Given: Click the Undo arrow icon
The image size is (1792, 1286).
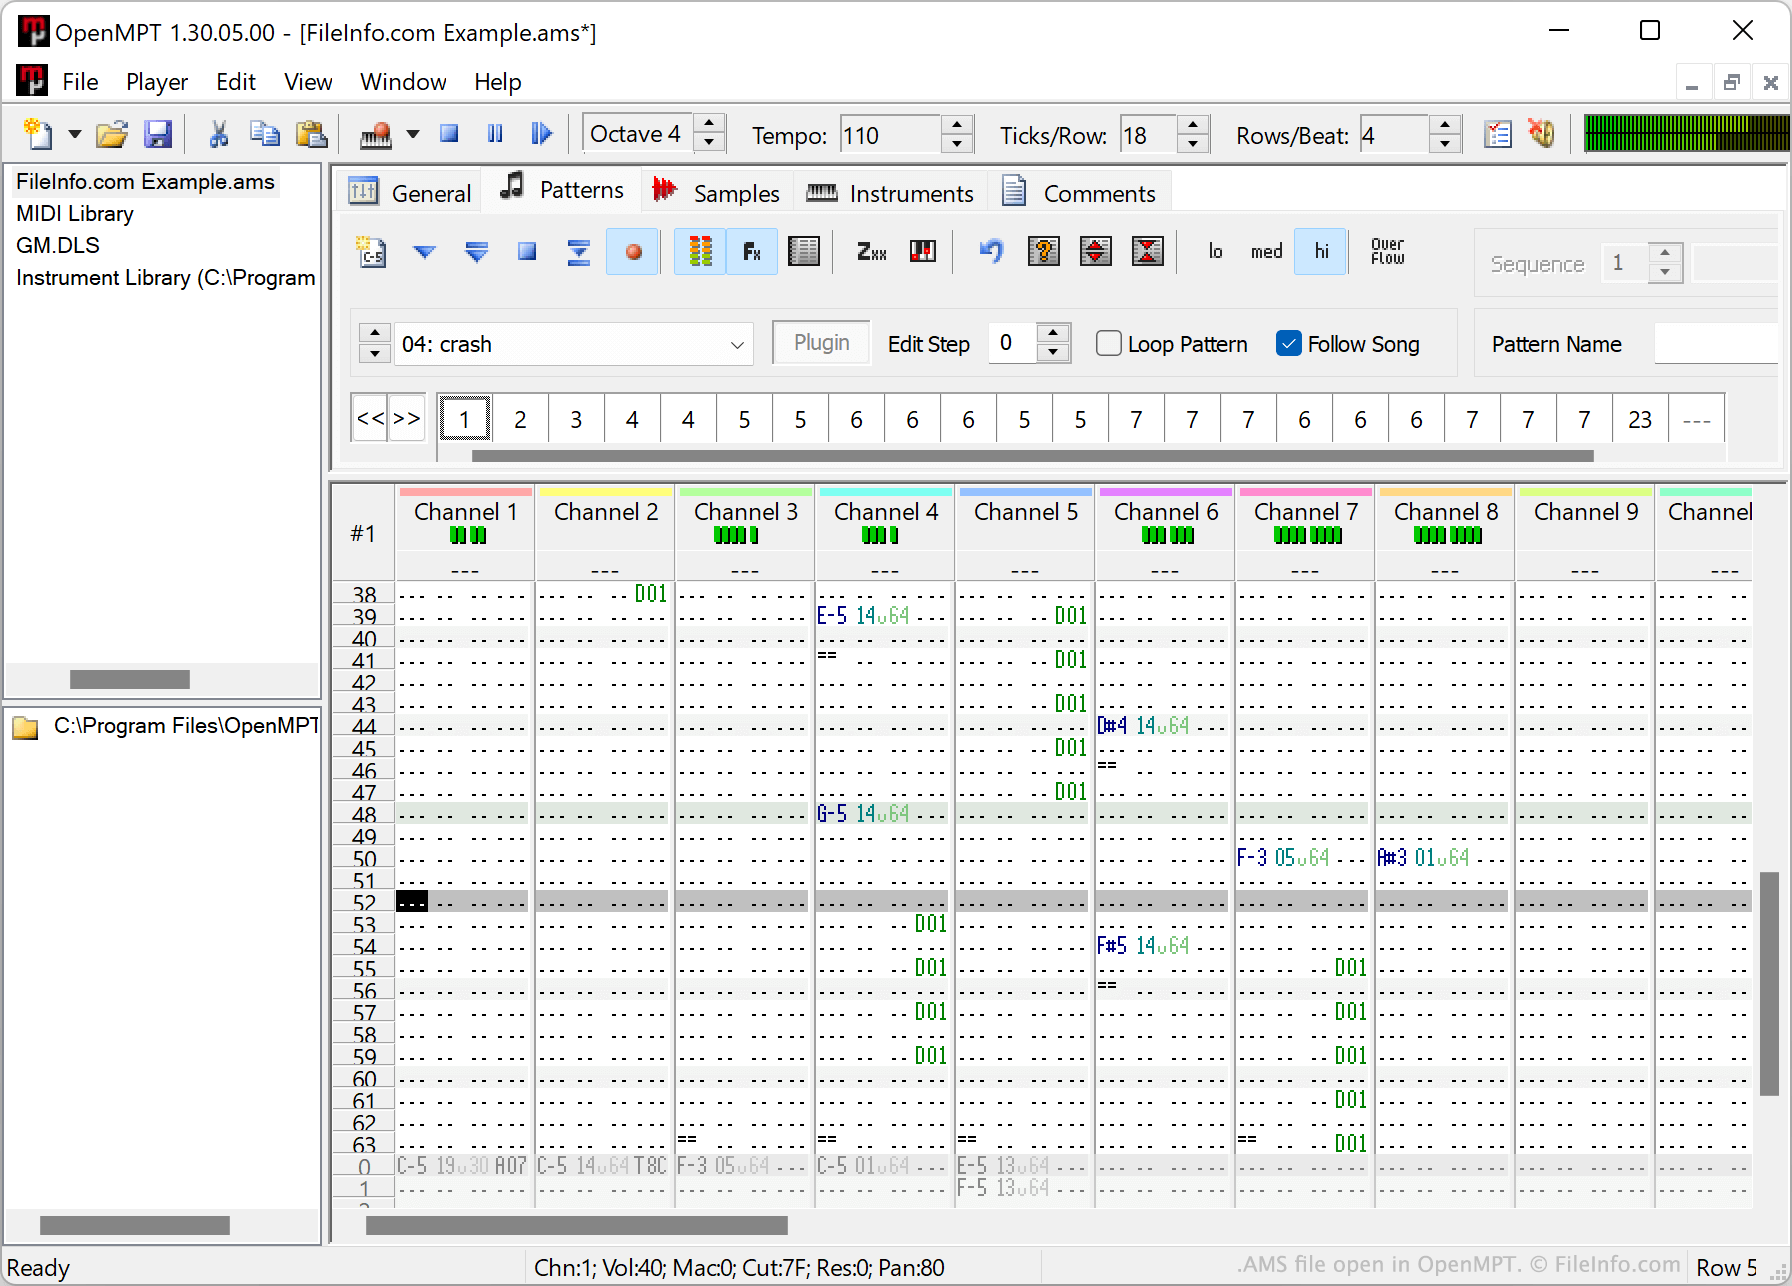Looking at the screenshot, I should click(x=991, y=252).
